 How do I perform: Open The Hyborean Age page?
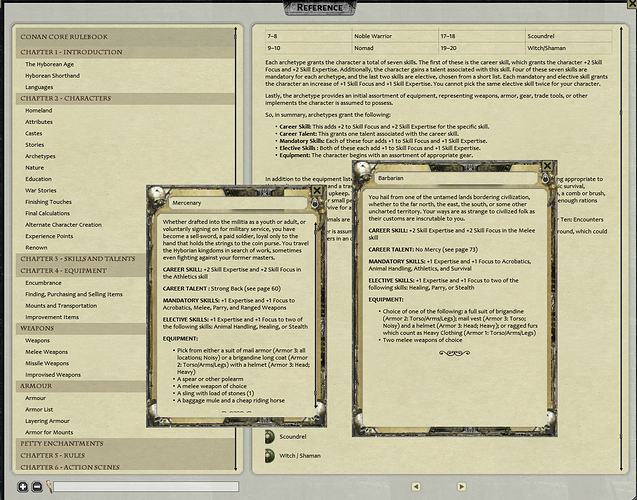[50, 64]
